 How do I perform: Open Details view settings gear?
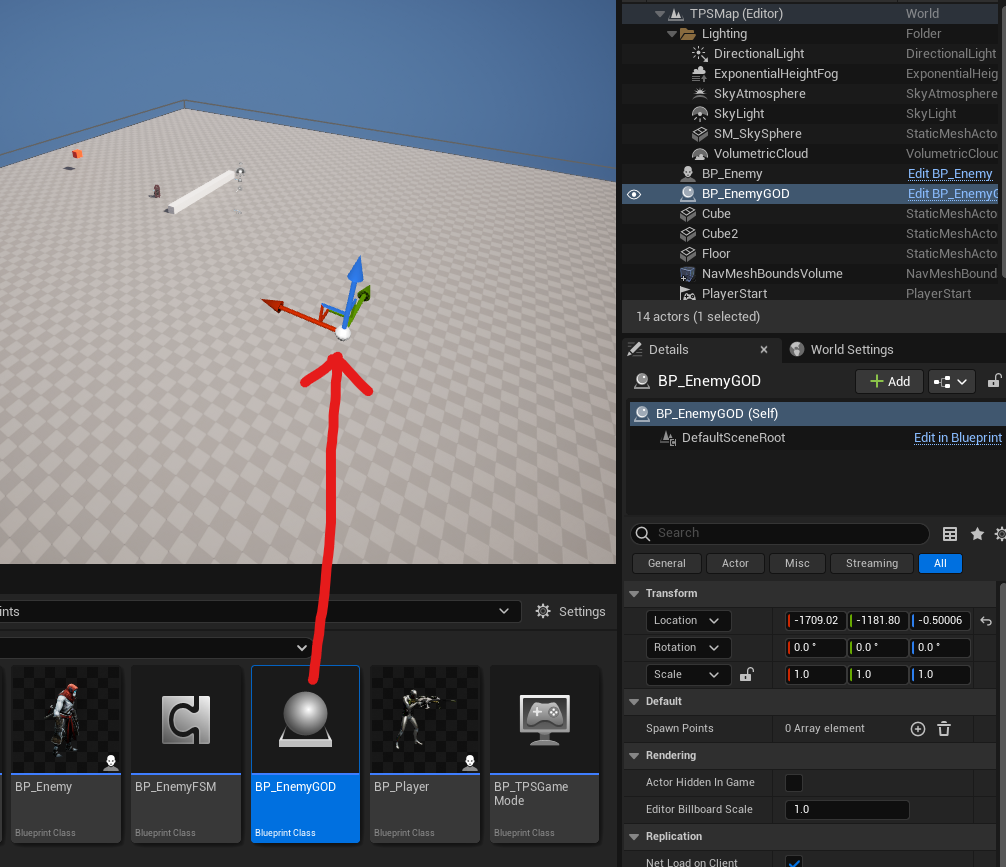pyautogui.click(x=1000, y=533)
